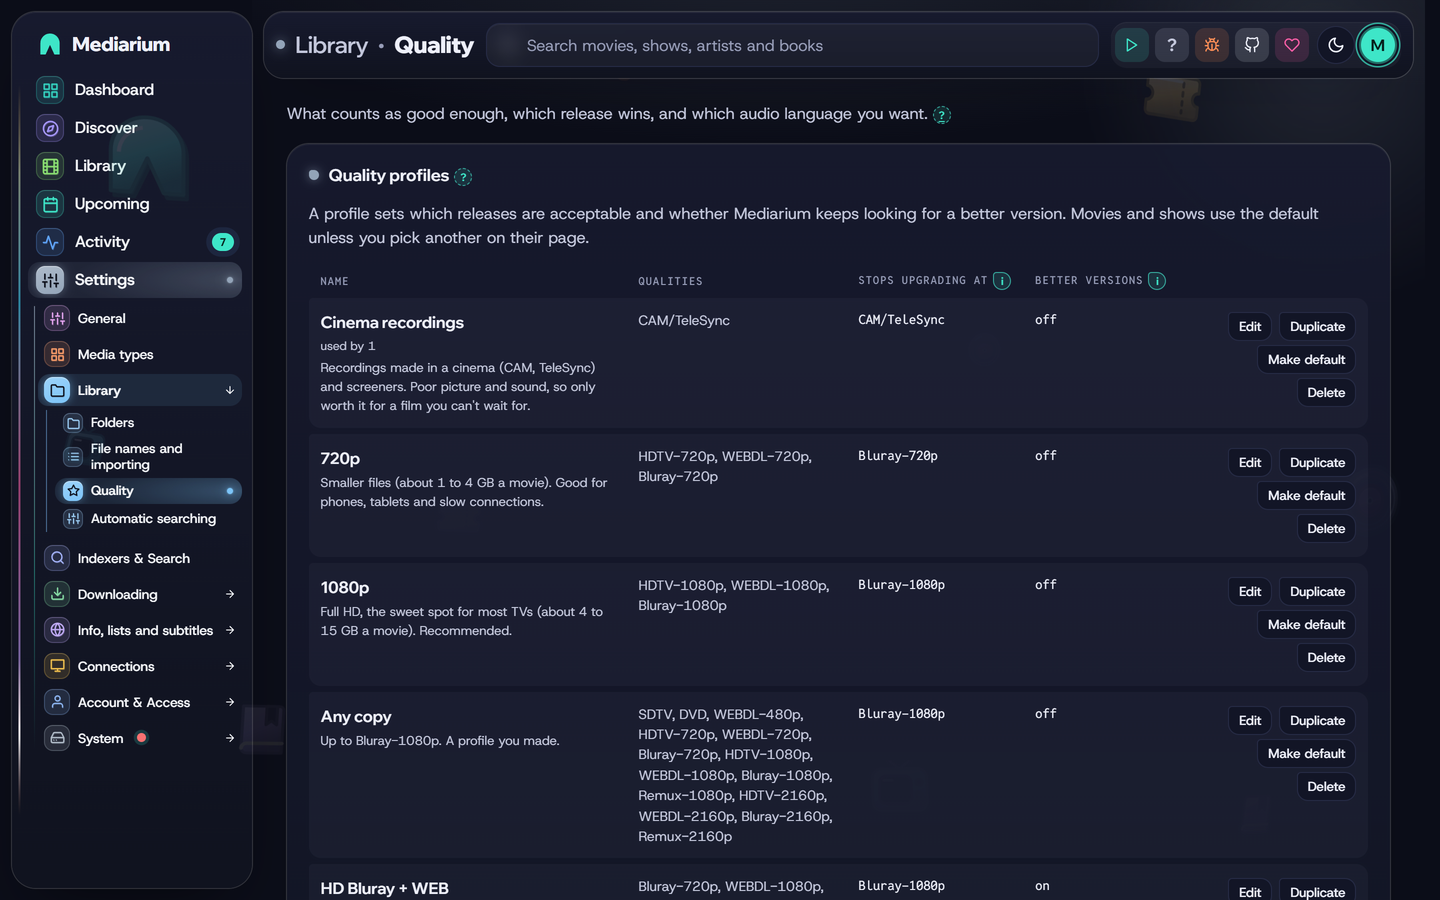Viewport: 1440px width, 900px height.
Task: Click the pink heart icon
Action: coord(1291,45)
